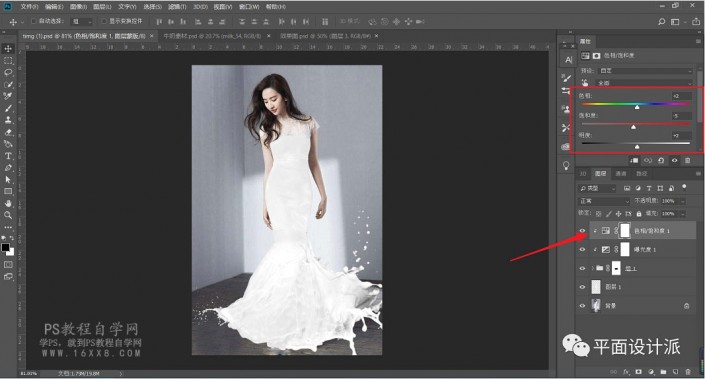Select the Brush tool

coord(8,108)
